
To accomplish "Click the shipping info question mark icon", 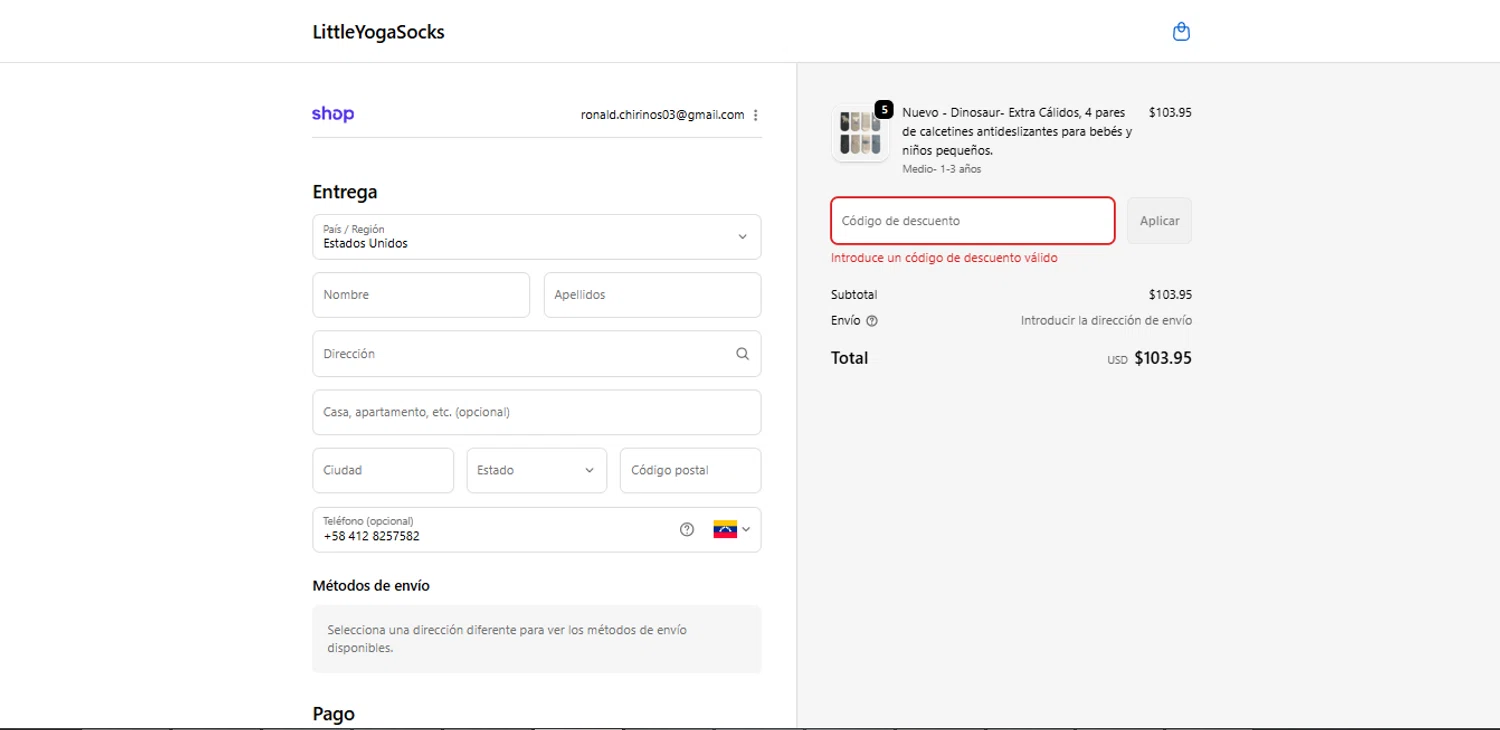I will click(872, 321).
